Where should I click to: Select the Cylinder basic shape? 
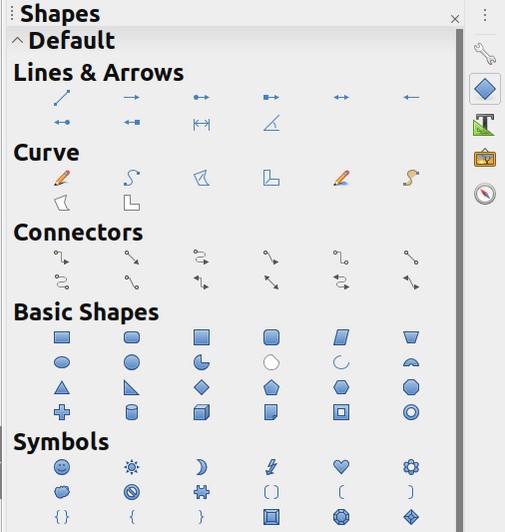point(132,412)
